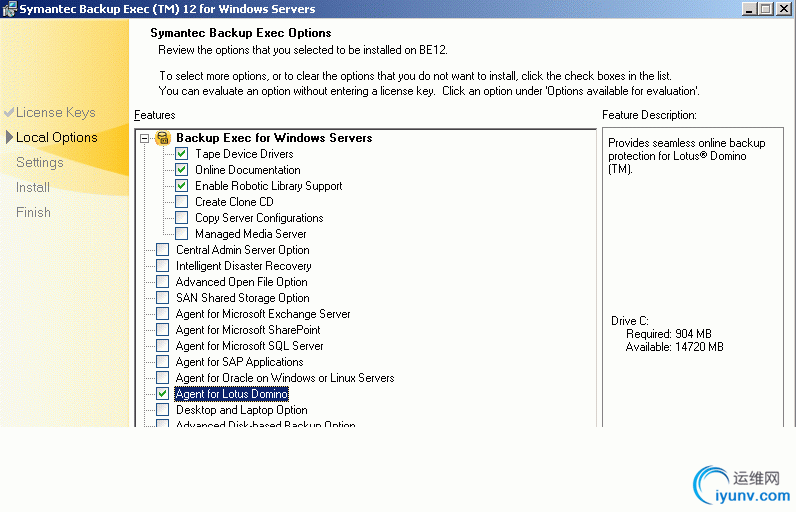Enable the Agent for Microsoft SharePoint checkbox
This screenshot has height=512, width=796.
click(x=162, y=330)
